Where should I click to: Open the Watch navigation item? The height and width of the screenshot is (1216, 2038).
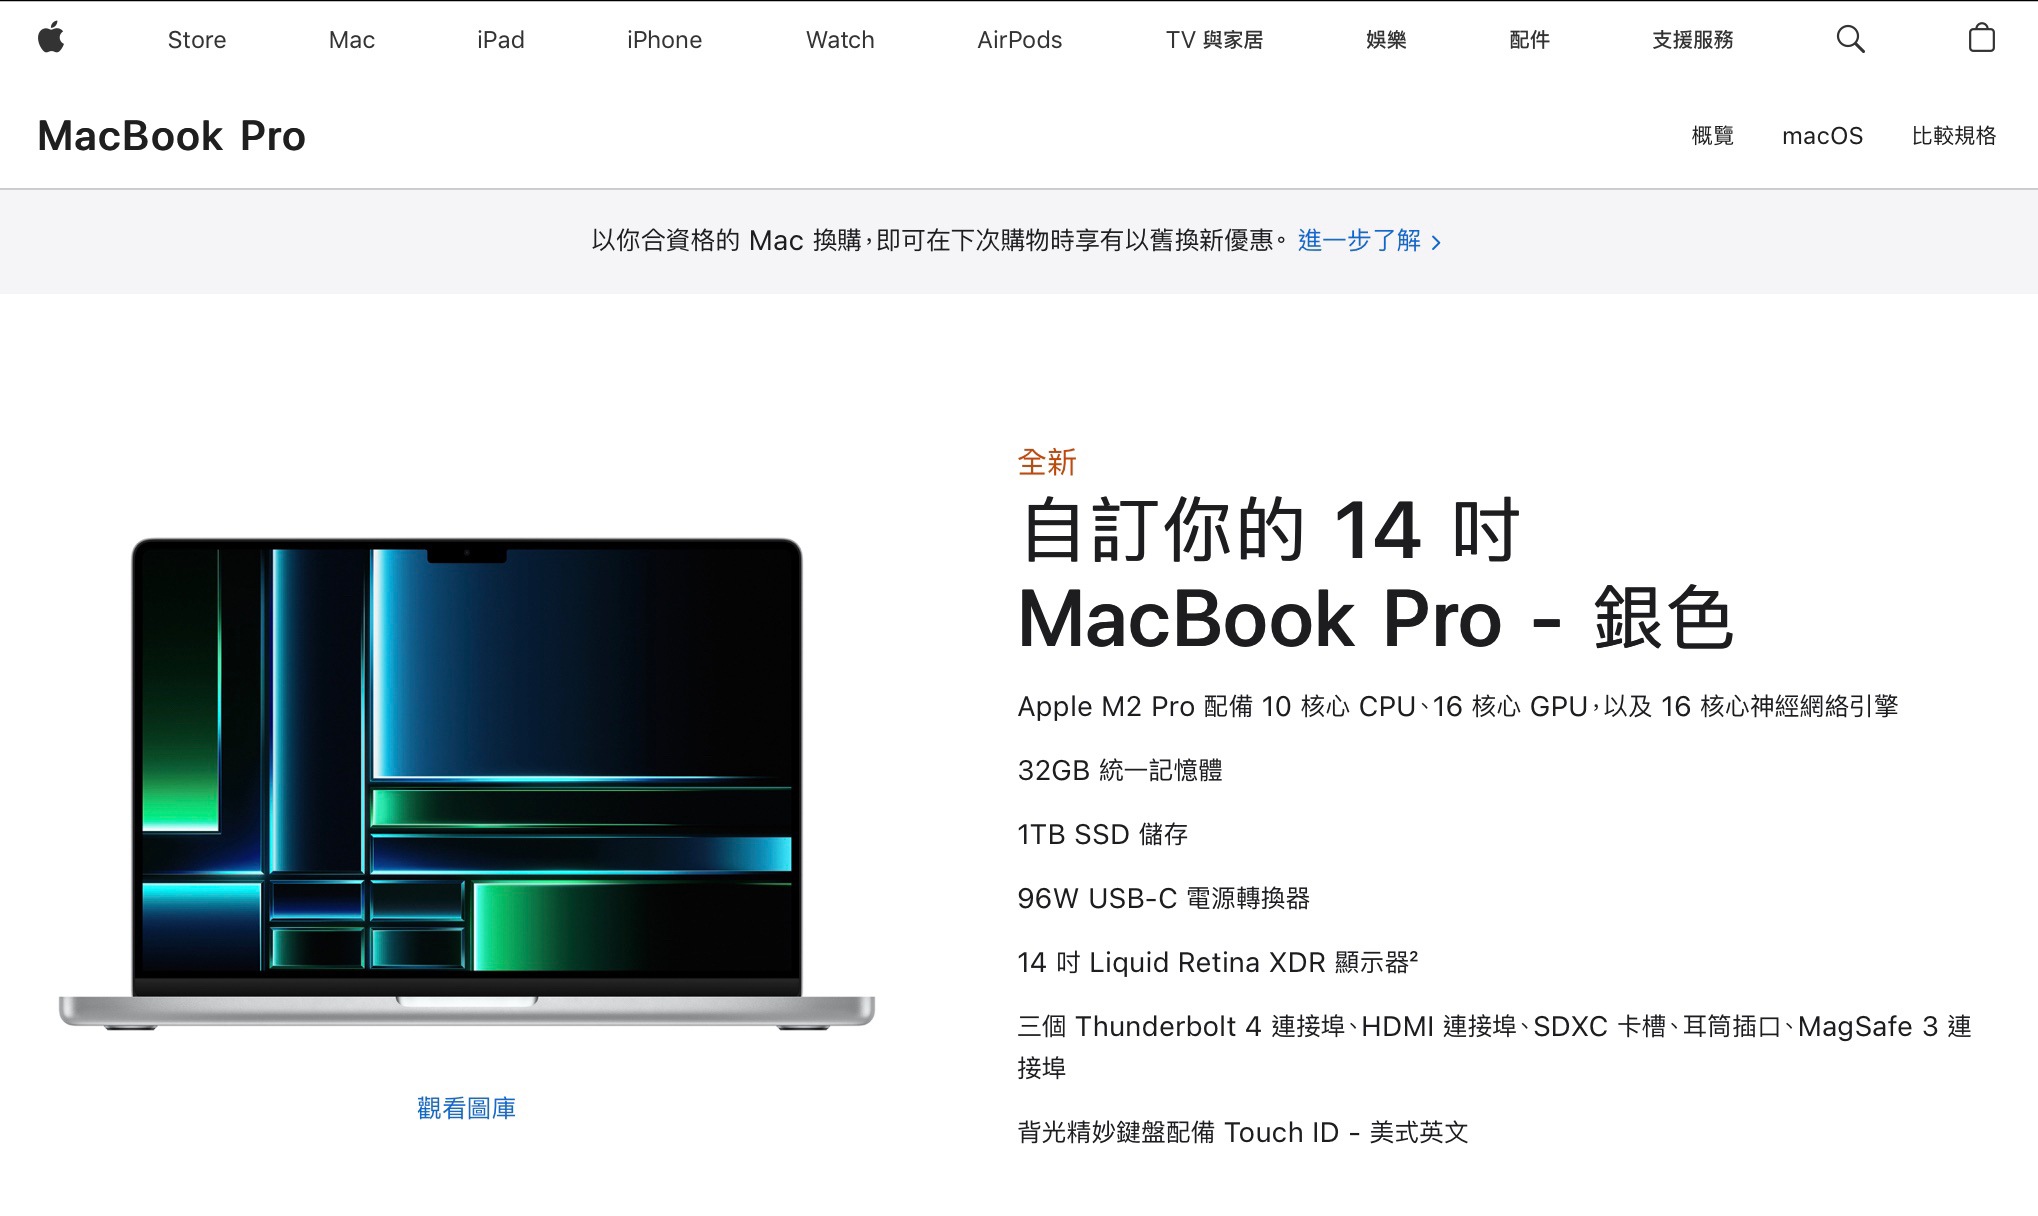(x=840, y=40)
